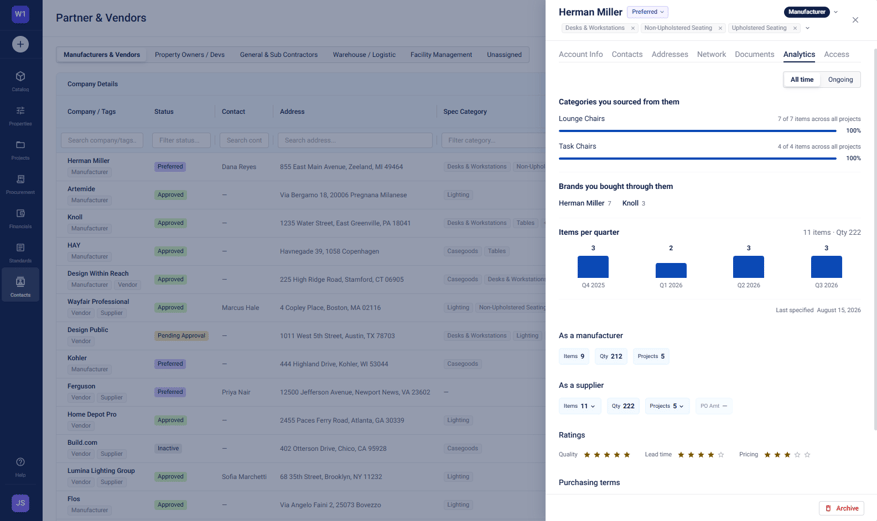Open the Catalog sidebar icon
The height and width of the screenshot is (521, 877).
(20, 80)
